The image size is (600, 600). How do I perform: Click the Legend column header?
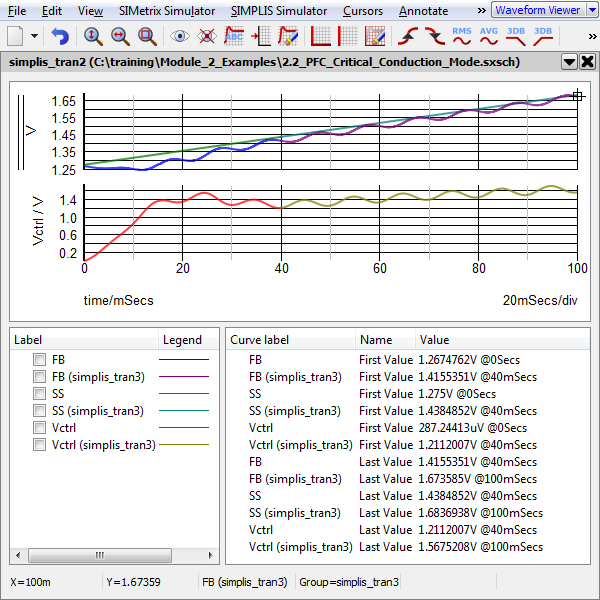[x=182, y=340]
